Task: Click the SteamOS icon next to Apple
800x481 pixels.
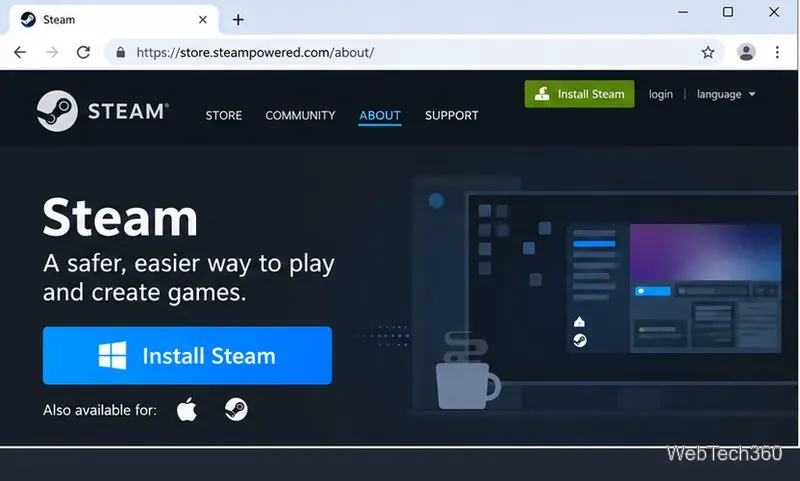Action: tap(236, 410)
